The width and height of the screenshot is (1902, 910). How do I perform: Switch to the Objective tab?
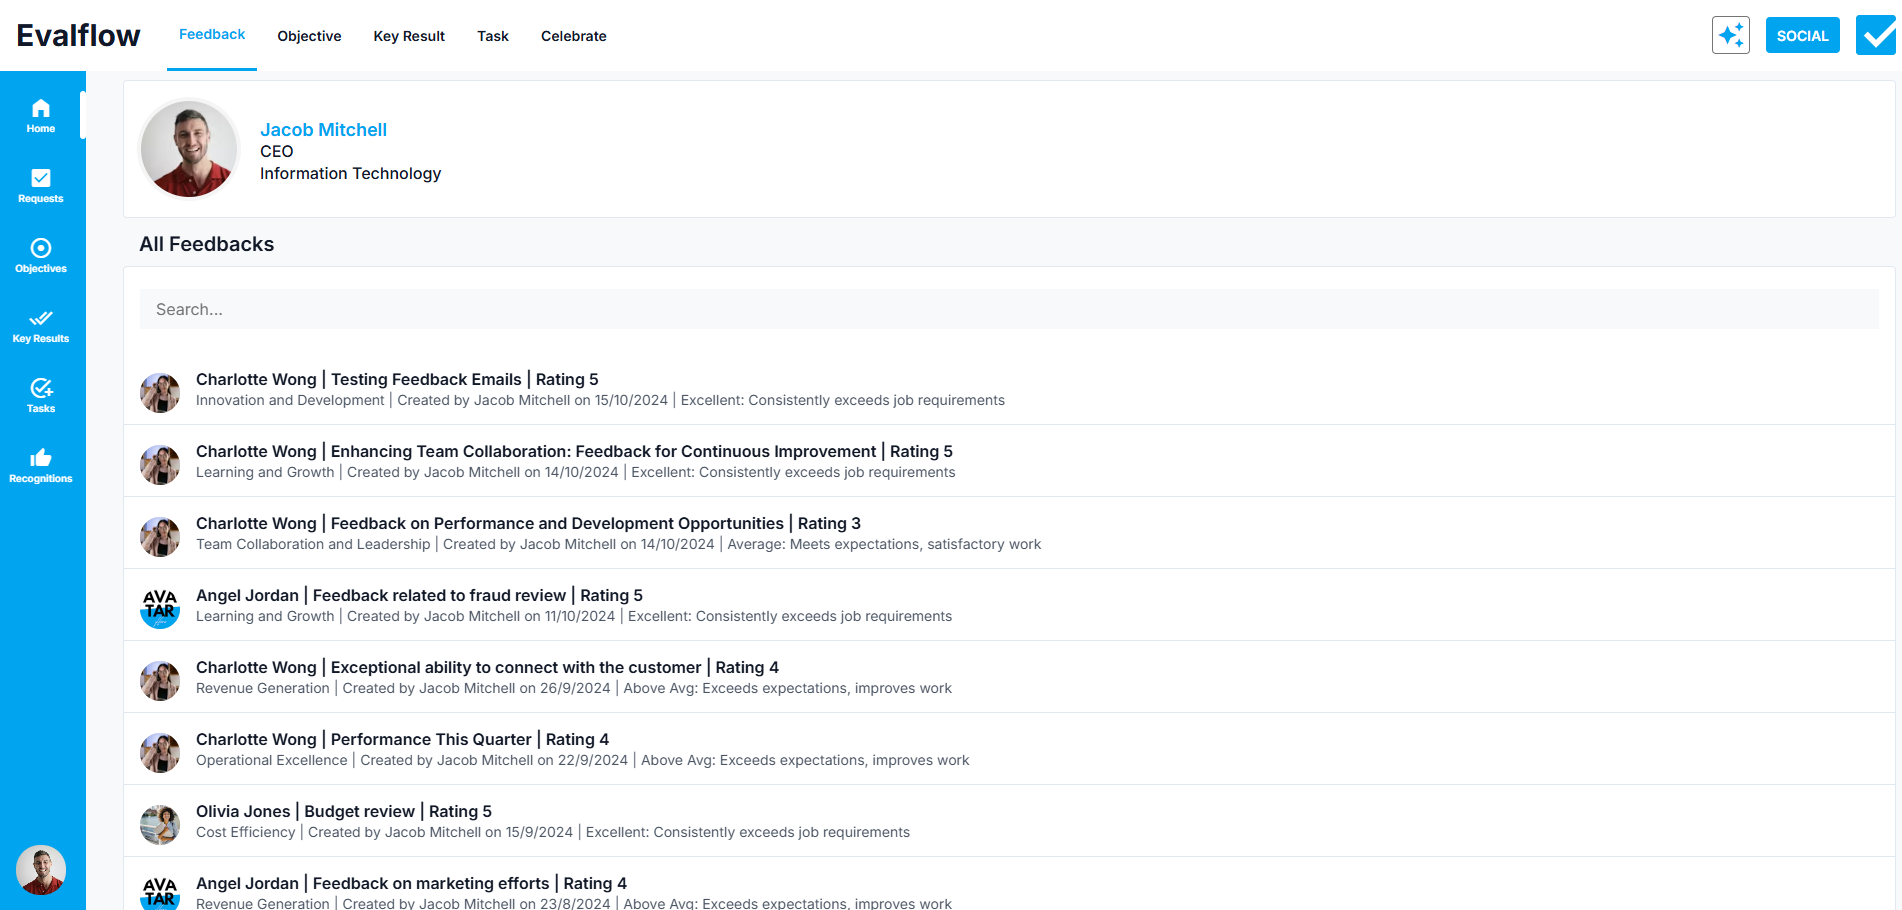click(309, 36)
